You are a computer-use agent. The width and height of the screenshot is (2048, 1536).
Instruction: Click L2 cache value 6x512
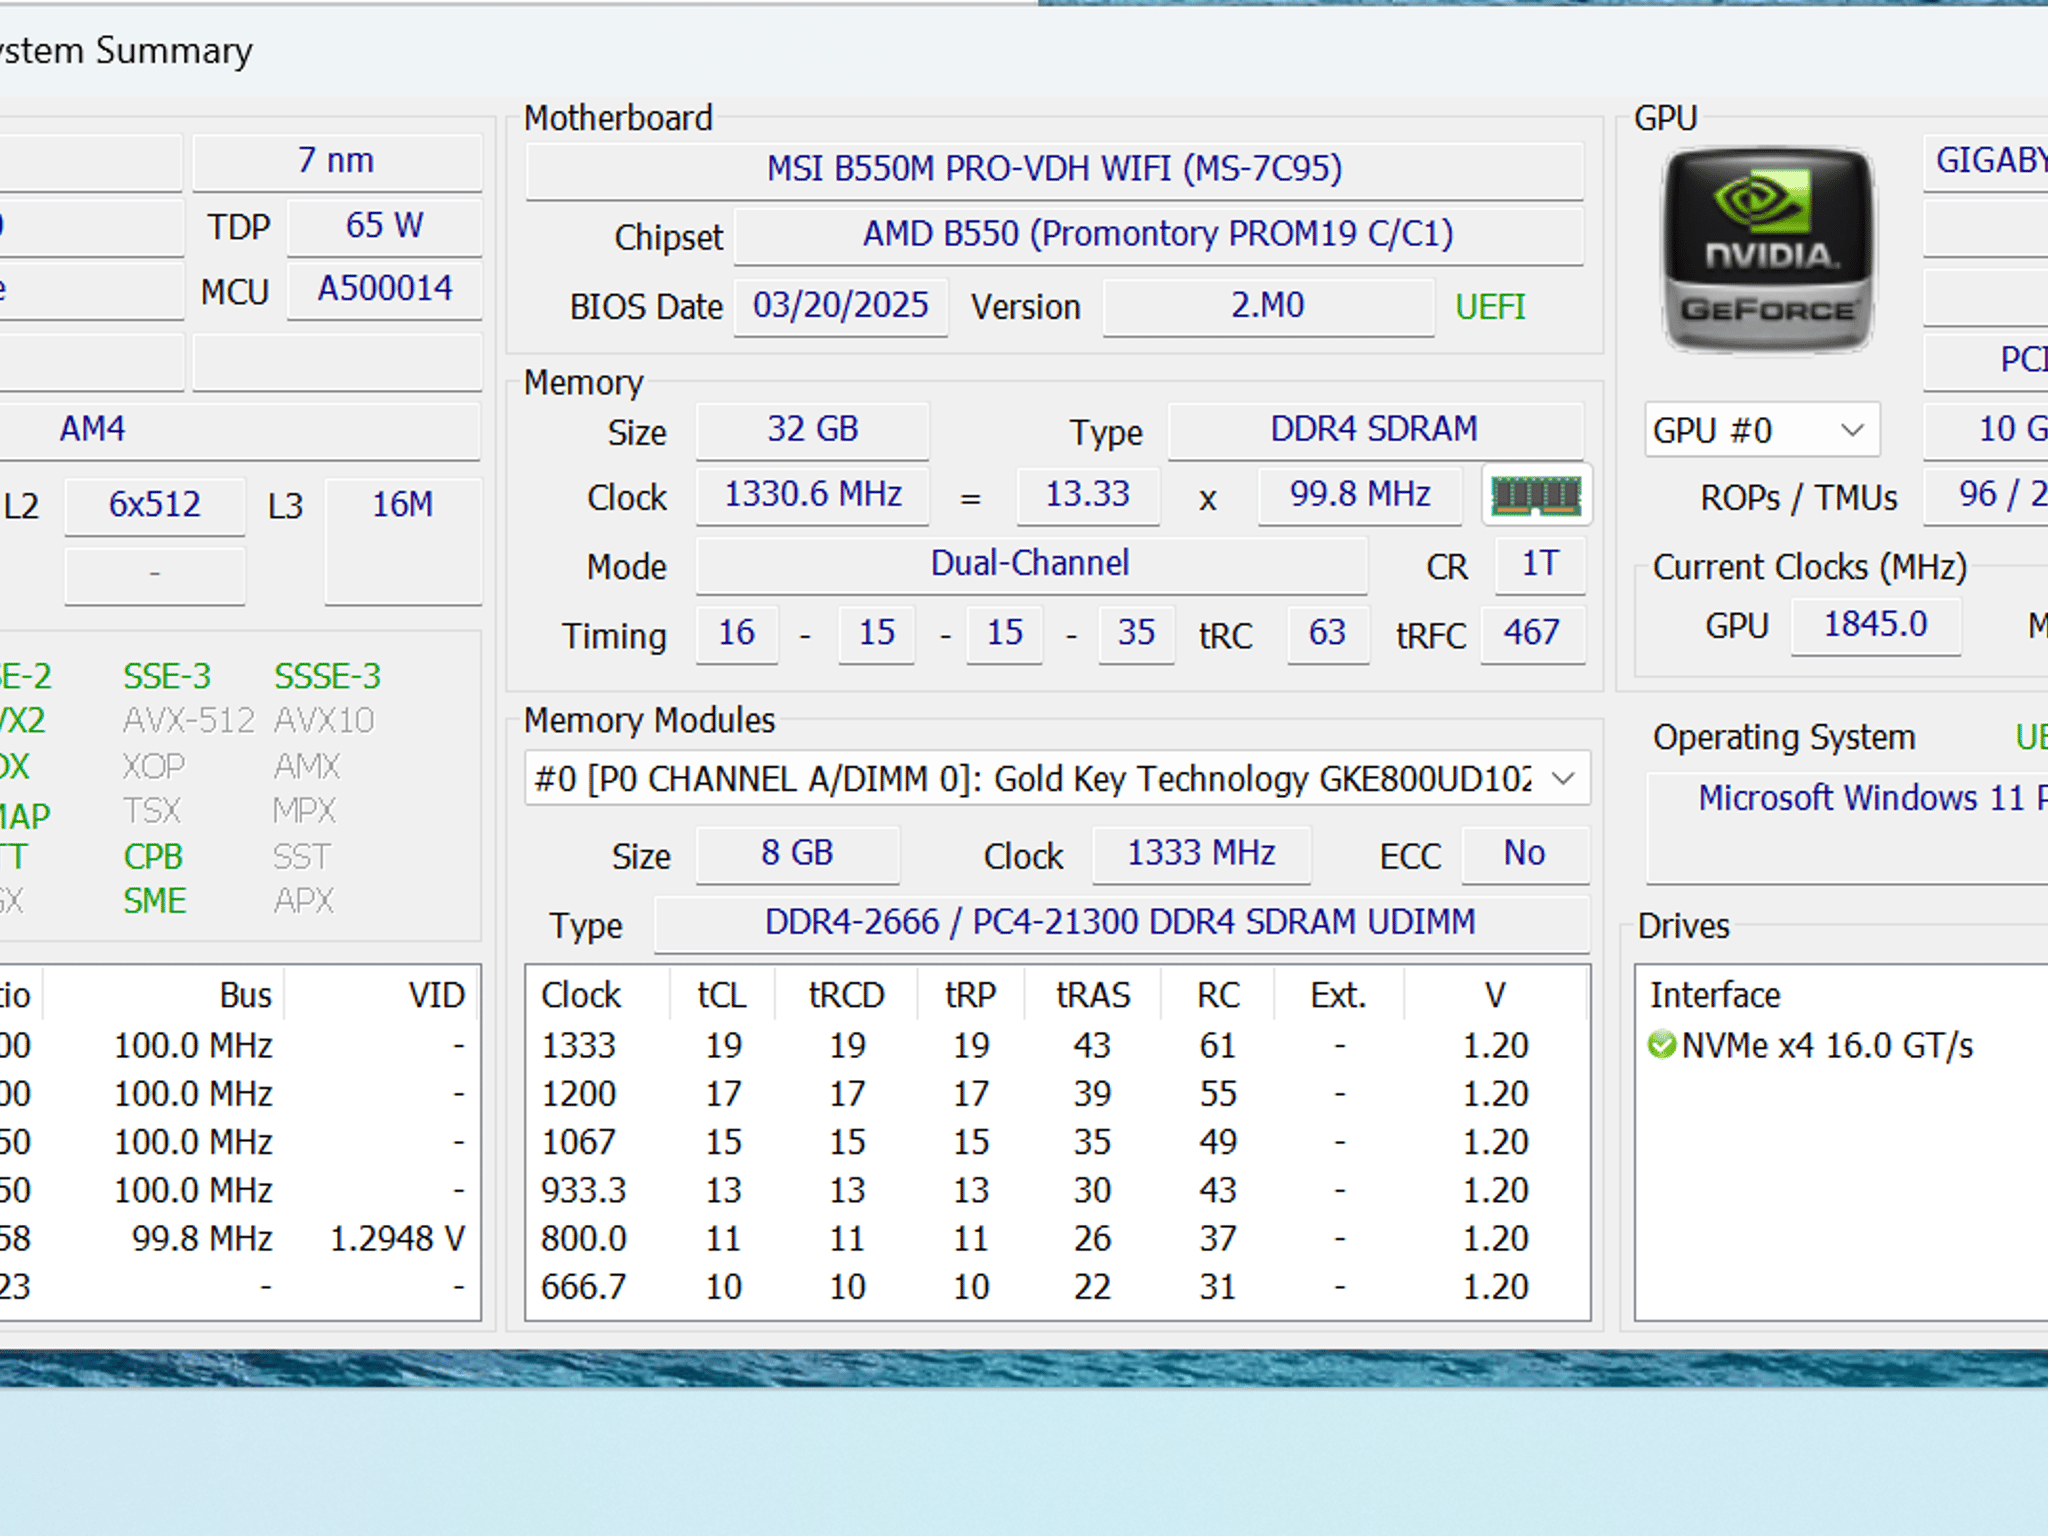click(x=155, y=505)
